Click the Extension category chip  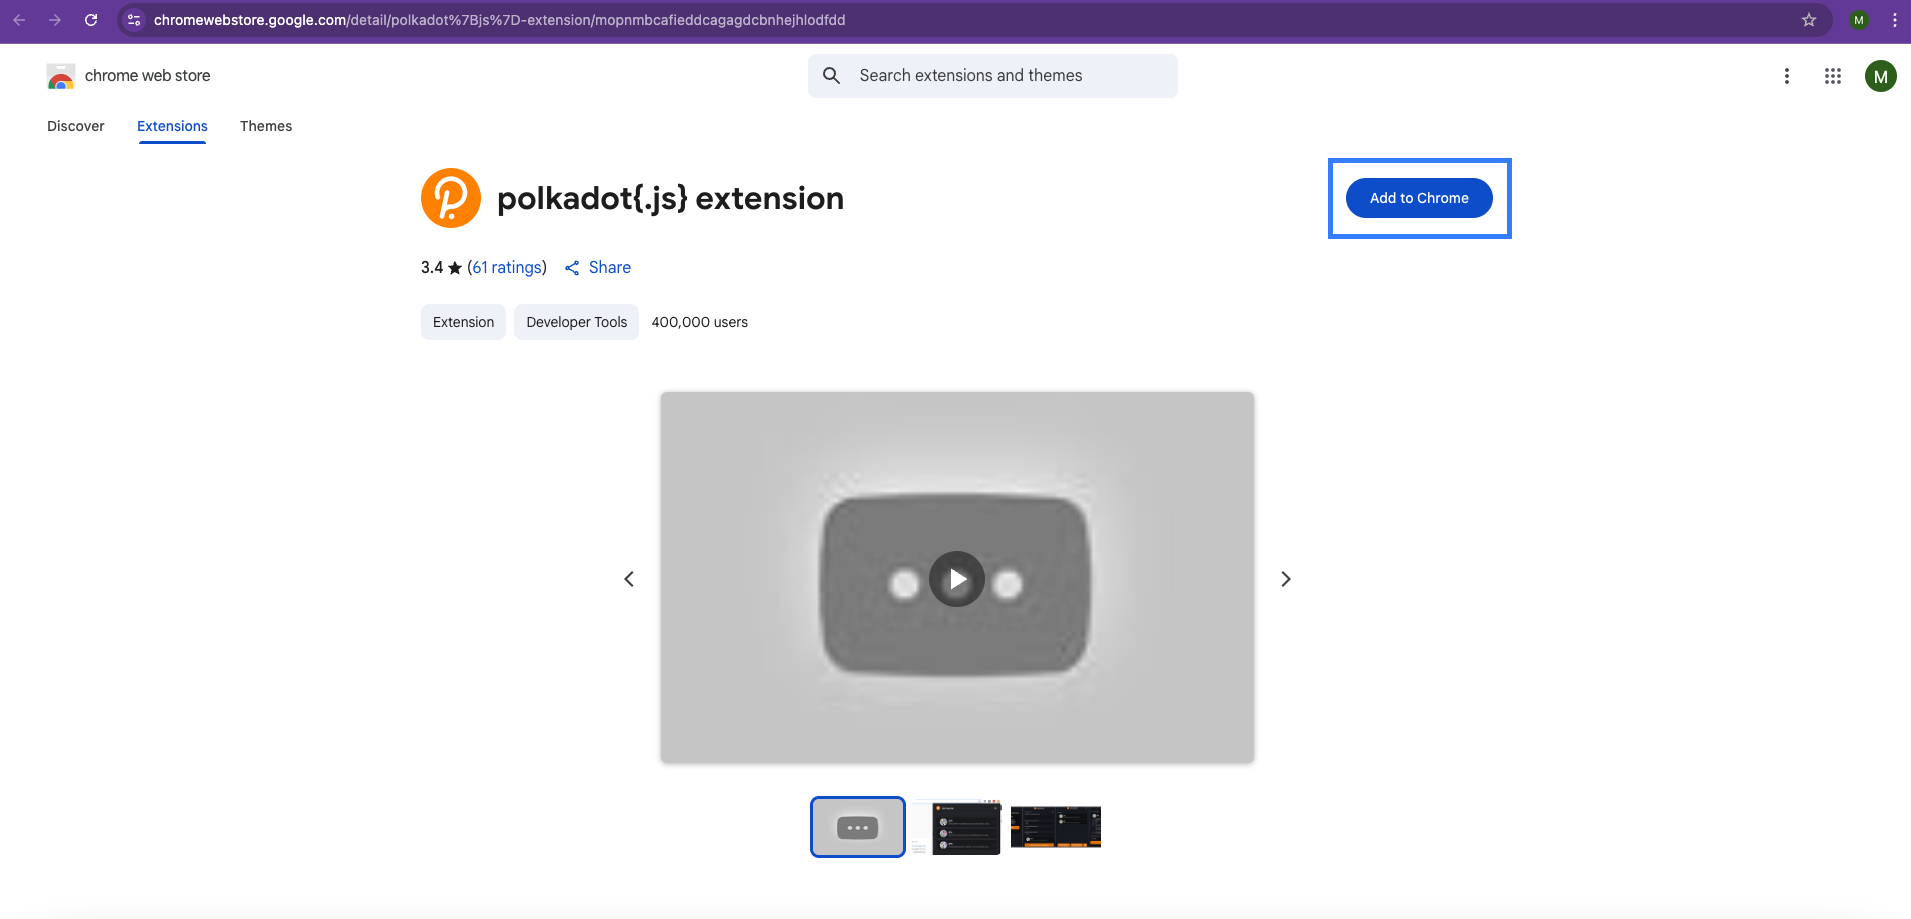(463, 322)
